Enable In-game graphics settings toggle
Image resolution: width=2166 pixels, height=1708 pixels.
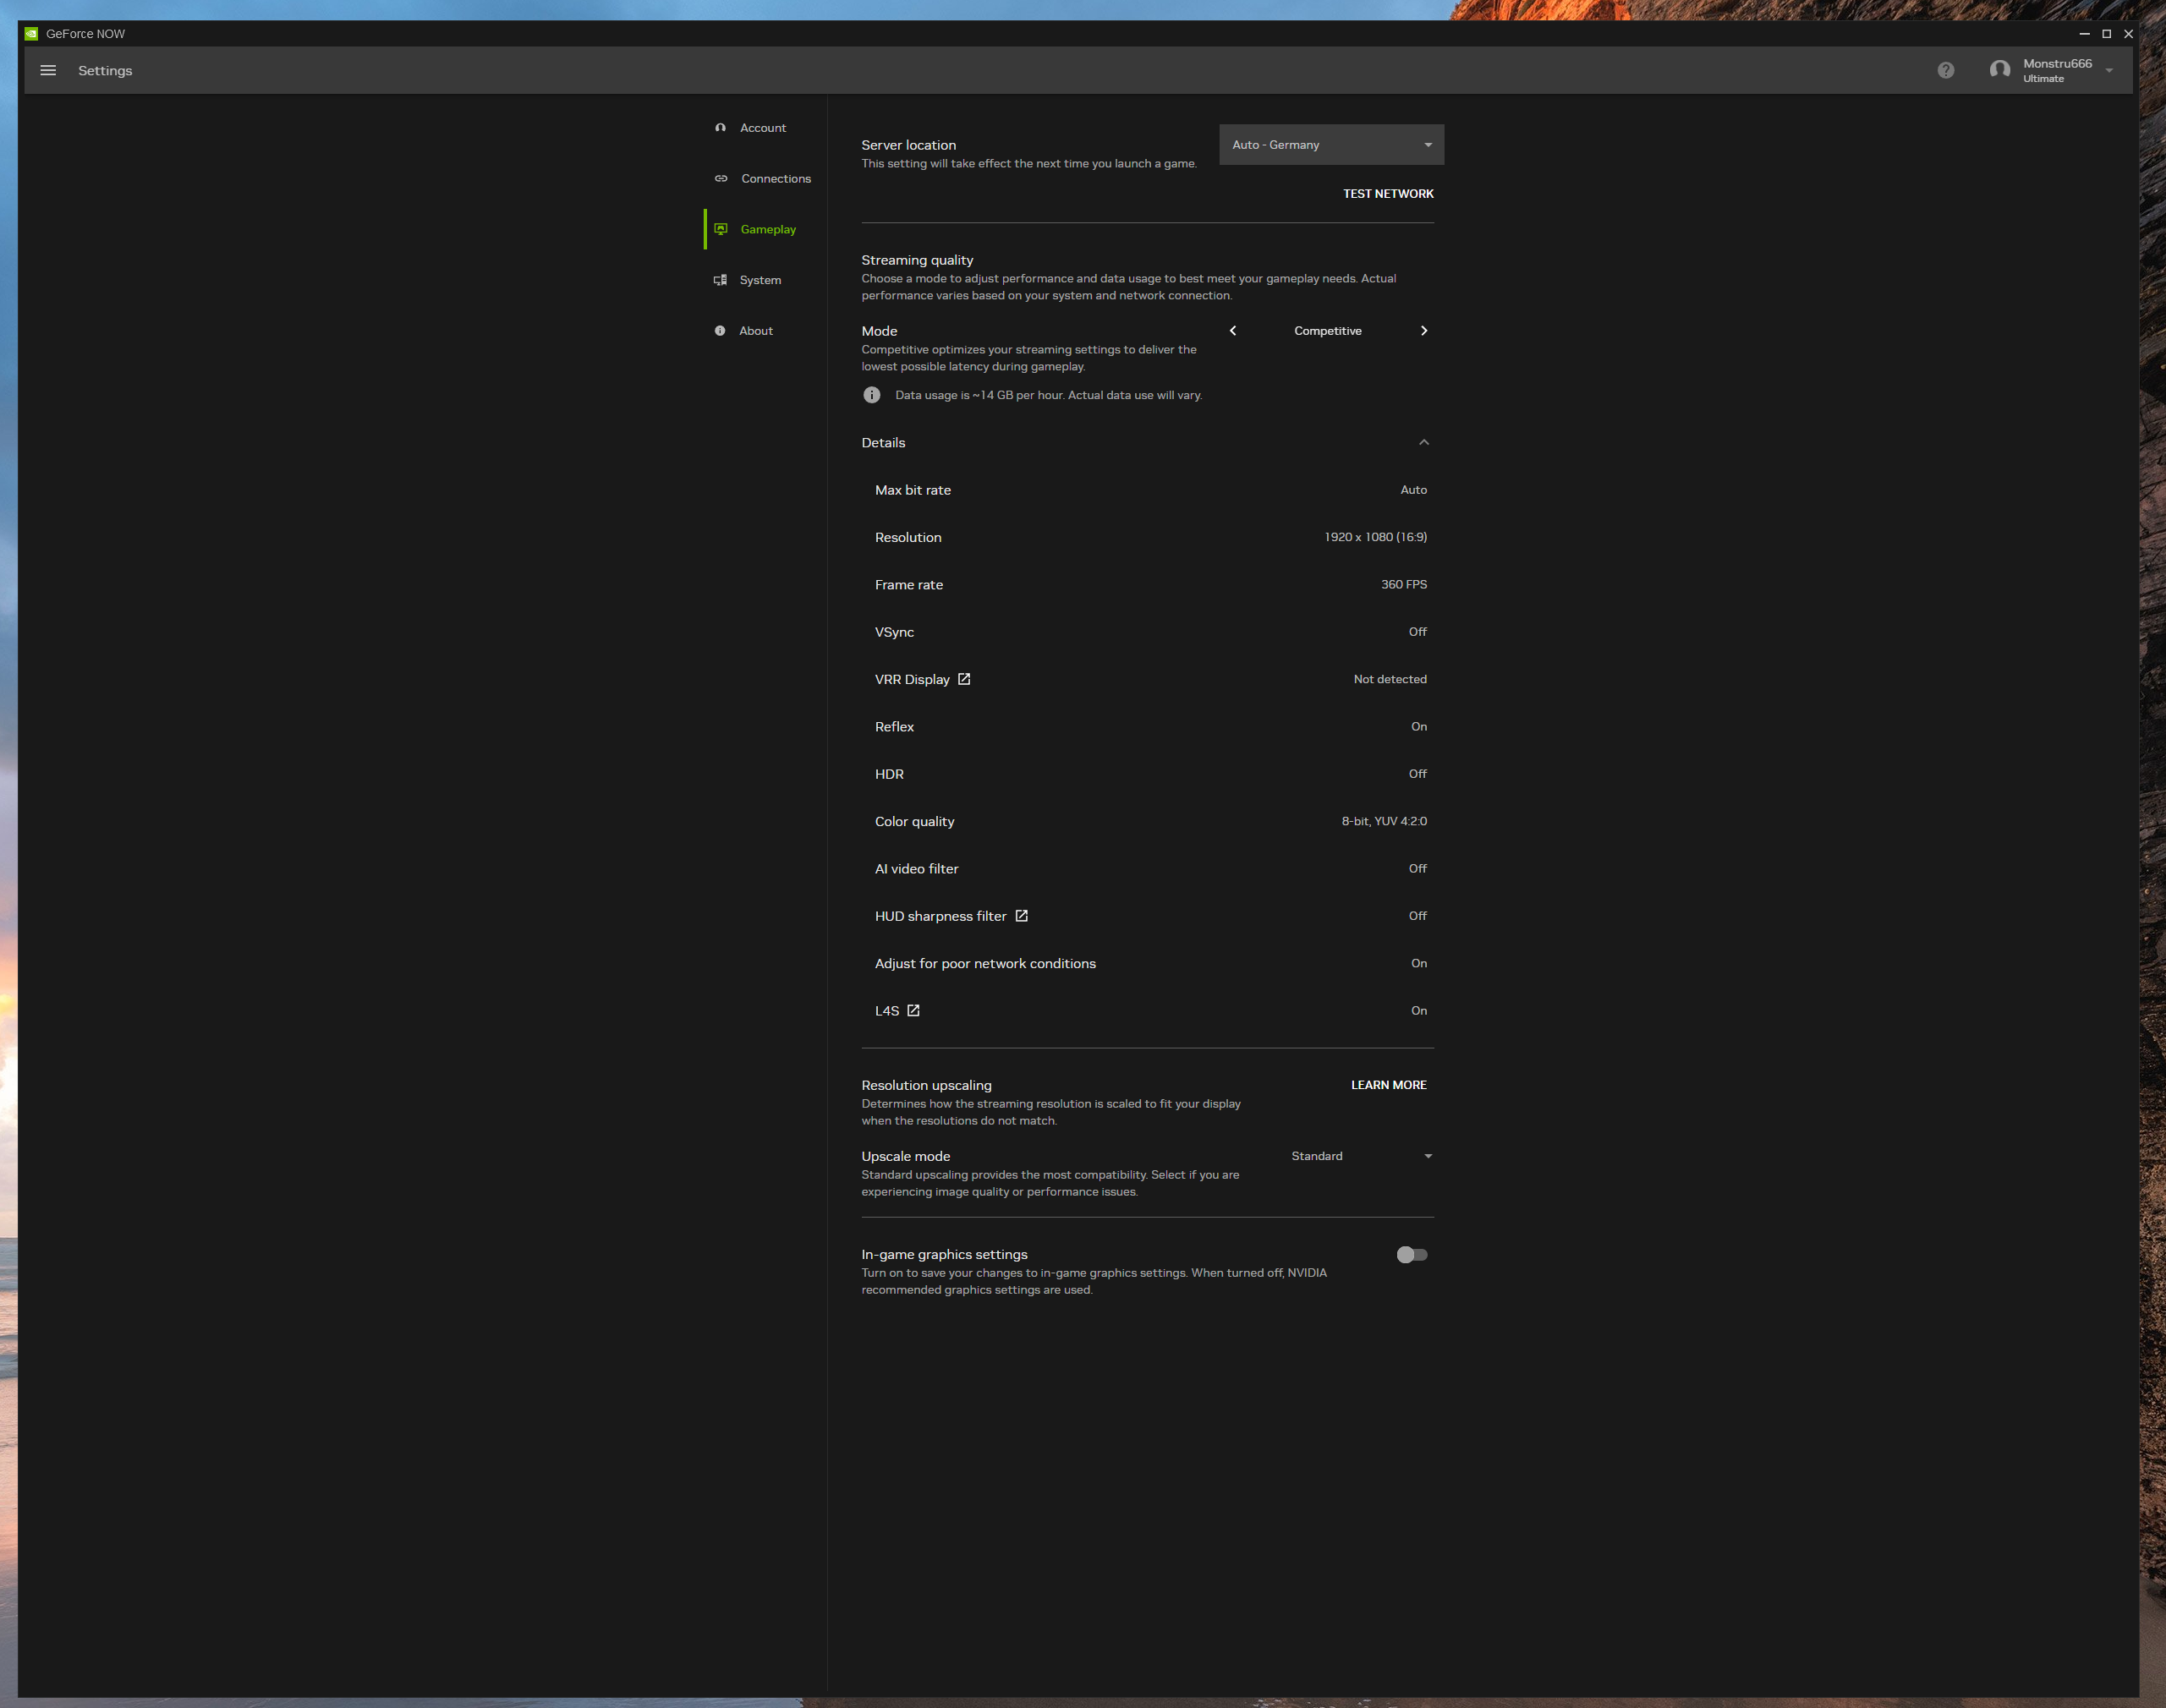1411,1255
